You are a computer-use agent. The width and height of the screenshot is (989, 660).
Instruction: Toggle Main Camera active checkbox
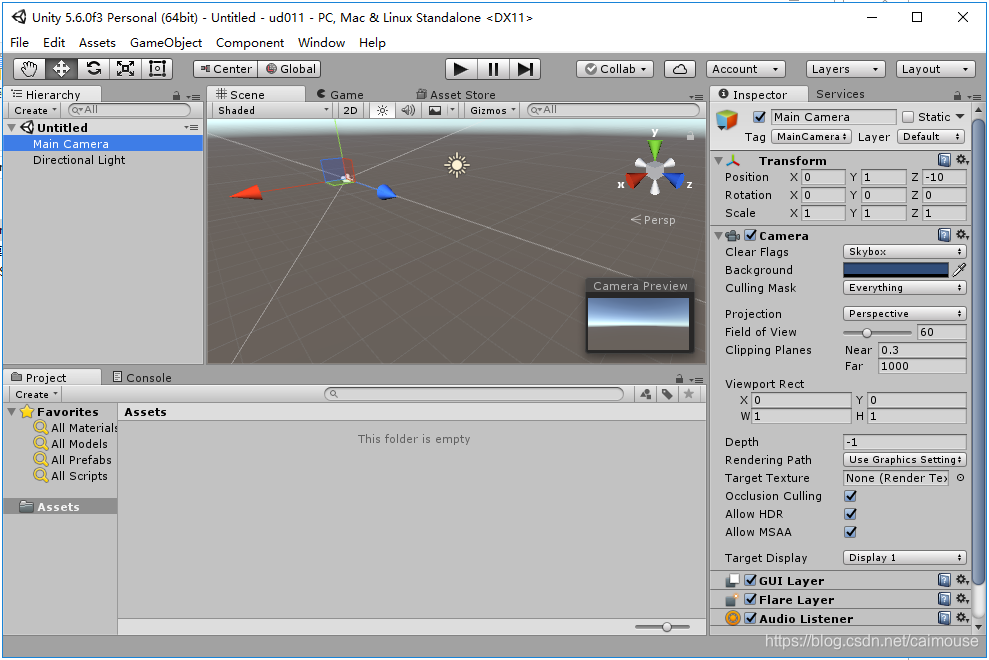[x=759, y=117]
